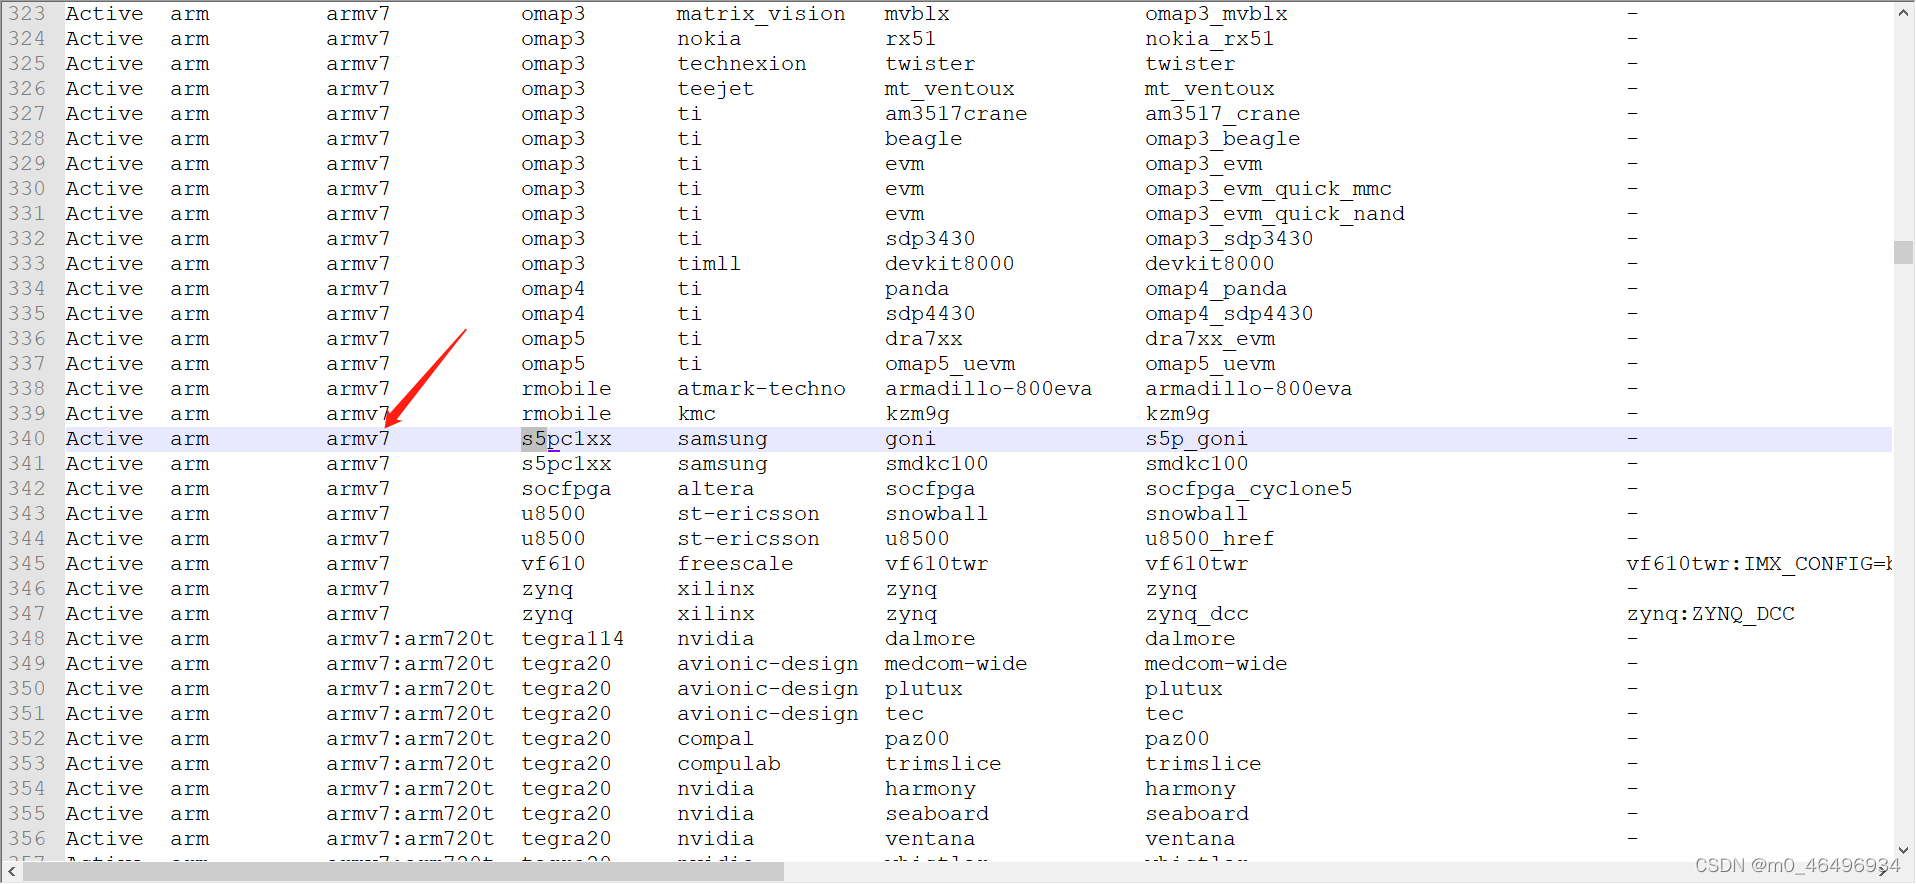
Task: Click 'twister' board name on line 325
Action: [930, 64]
